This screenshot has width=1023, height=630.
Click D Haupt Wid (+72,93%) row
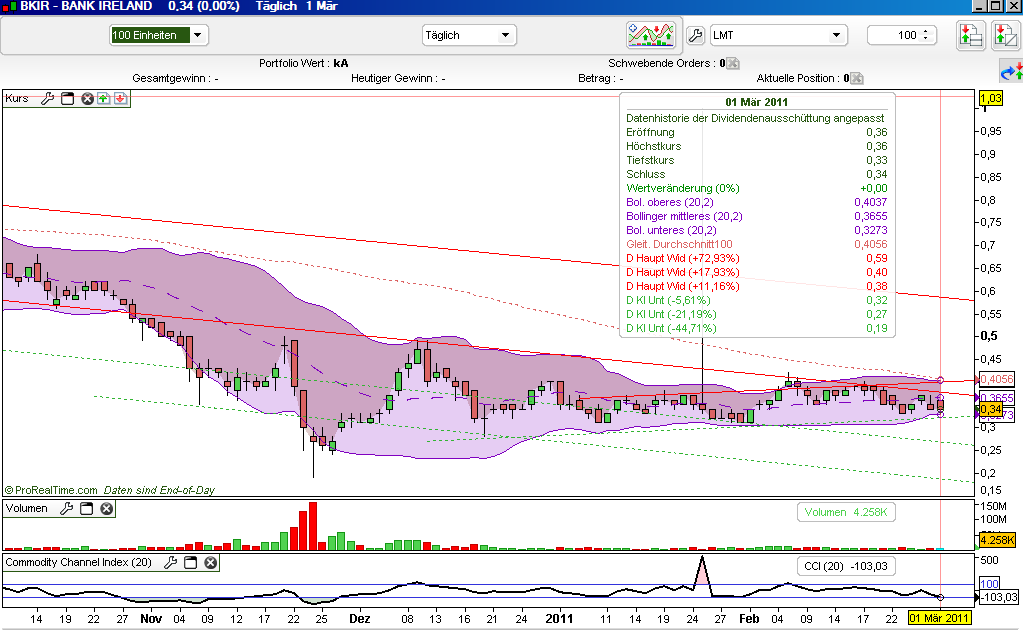pos(757,258)
